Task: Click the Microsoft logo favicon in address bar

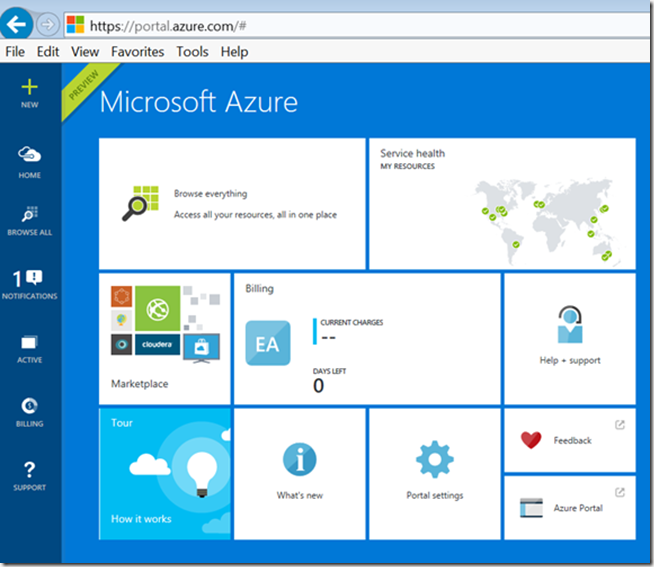Action: coord(75,25)
